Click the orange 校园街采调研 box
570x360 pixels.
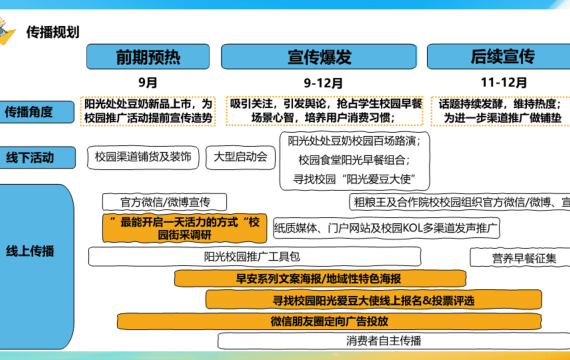(x=184, y=228)
